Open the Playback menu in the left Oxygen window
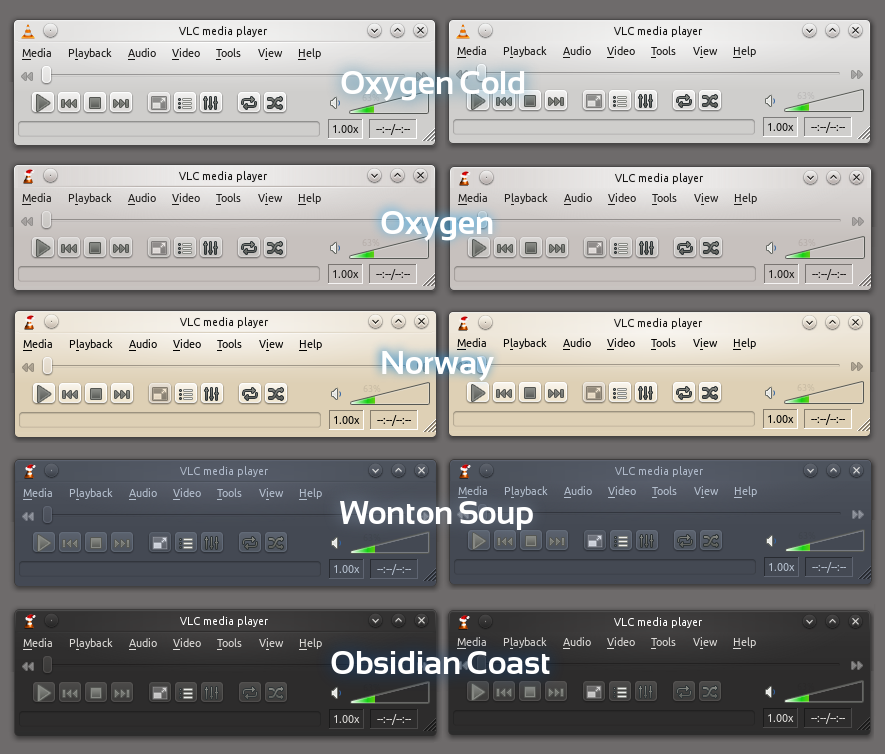This screenshot has height=754, width=885. click(90, 198)
